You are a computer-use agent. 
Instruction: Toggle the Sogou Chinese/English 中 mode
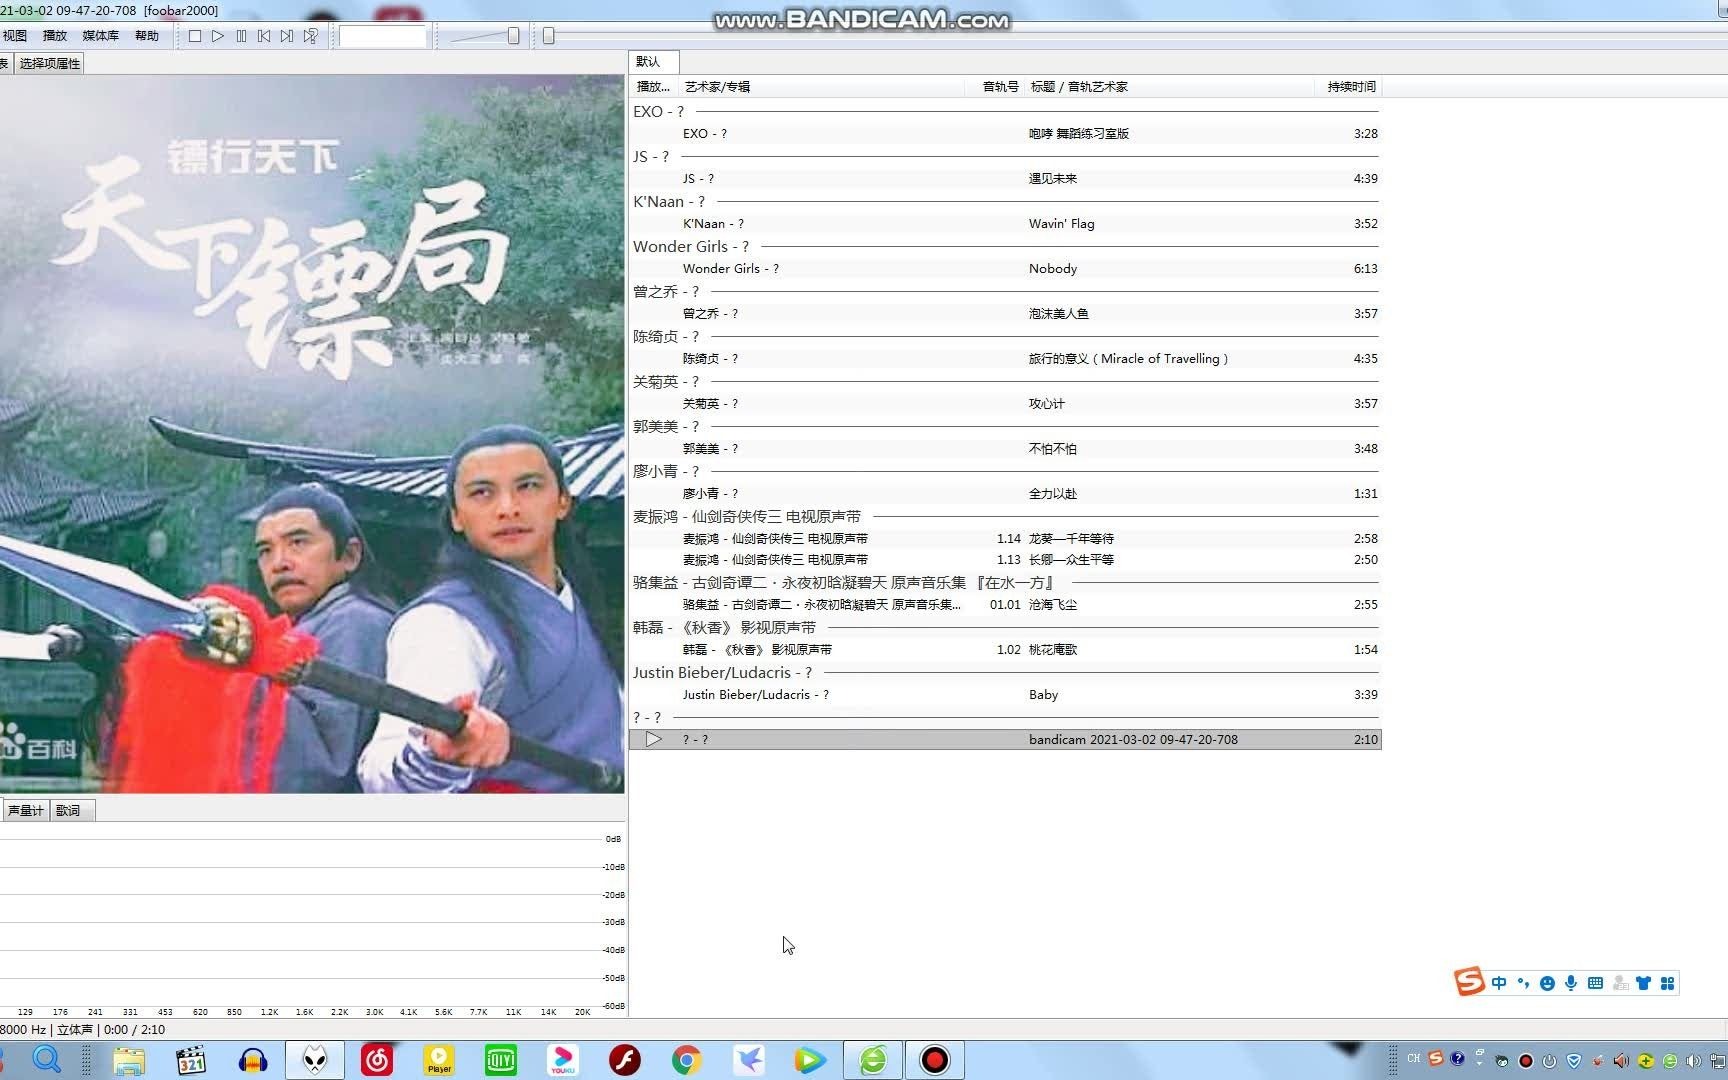coord(1498,983)
